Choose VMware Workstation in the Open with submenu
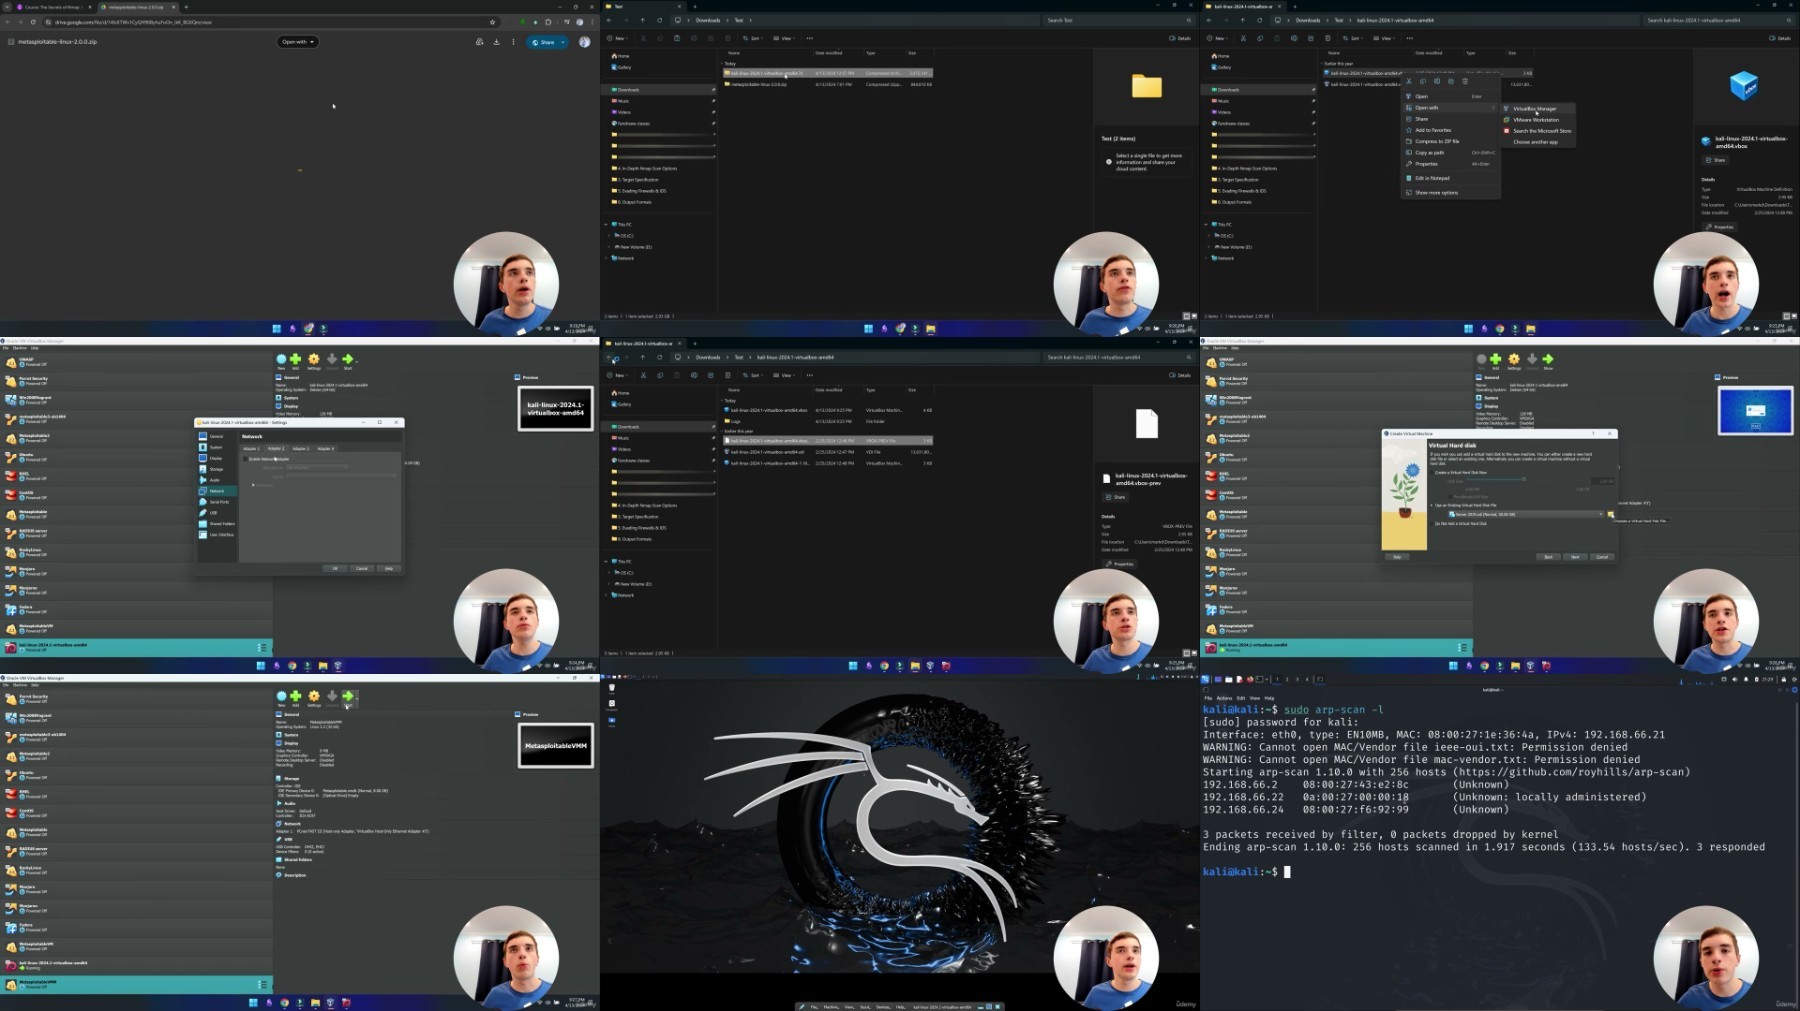Screen dimensions: 1800x1011 (x=1537, y=120)
